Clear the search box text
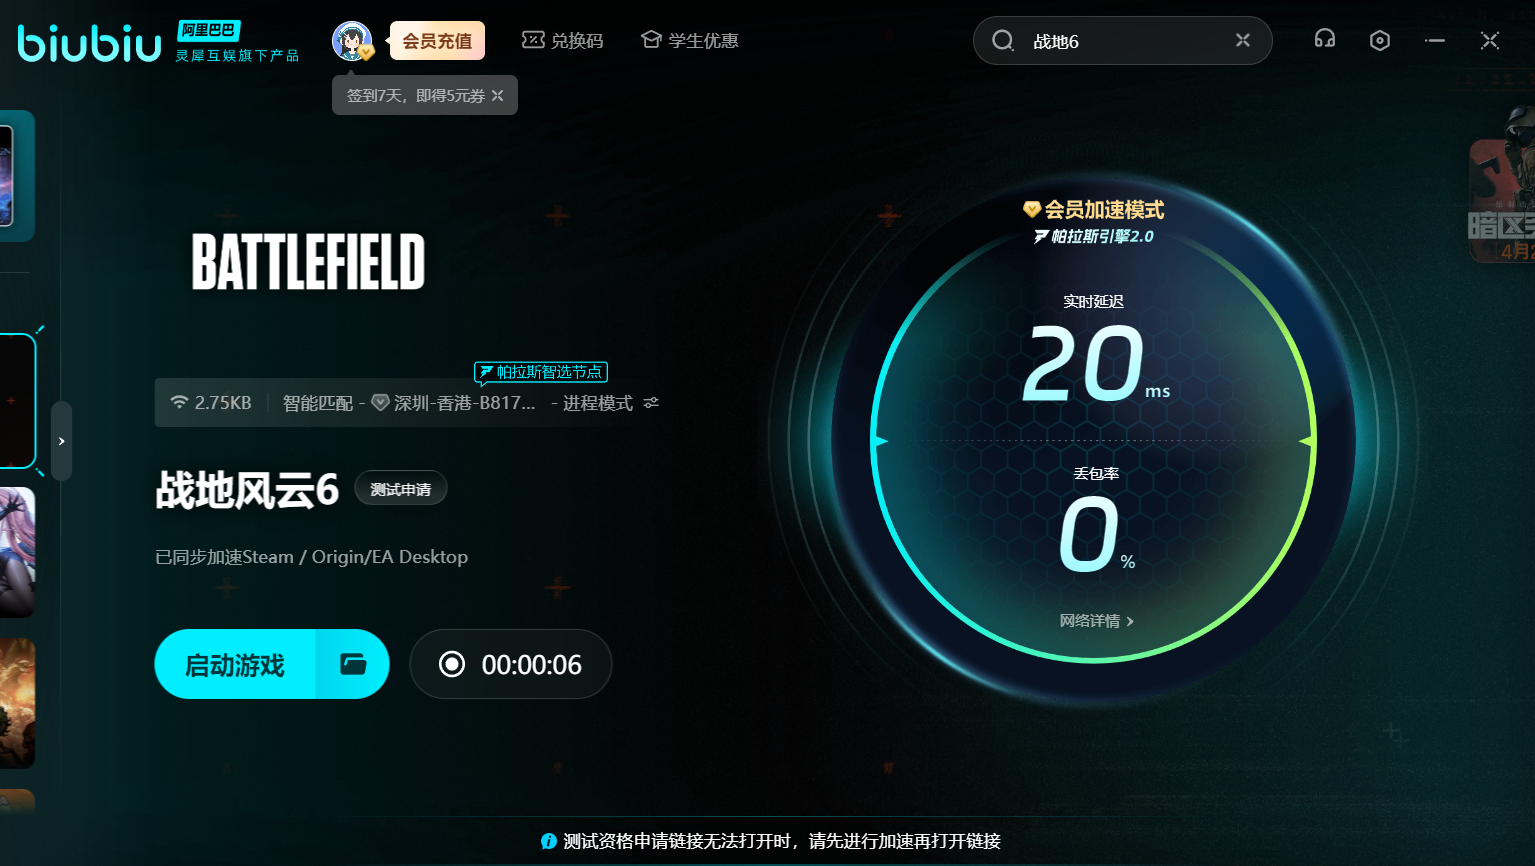The width and height of the screenshot is (1535, 866). pyautogui.click(x=1243, y=40)
